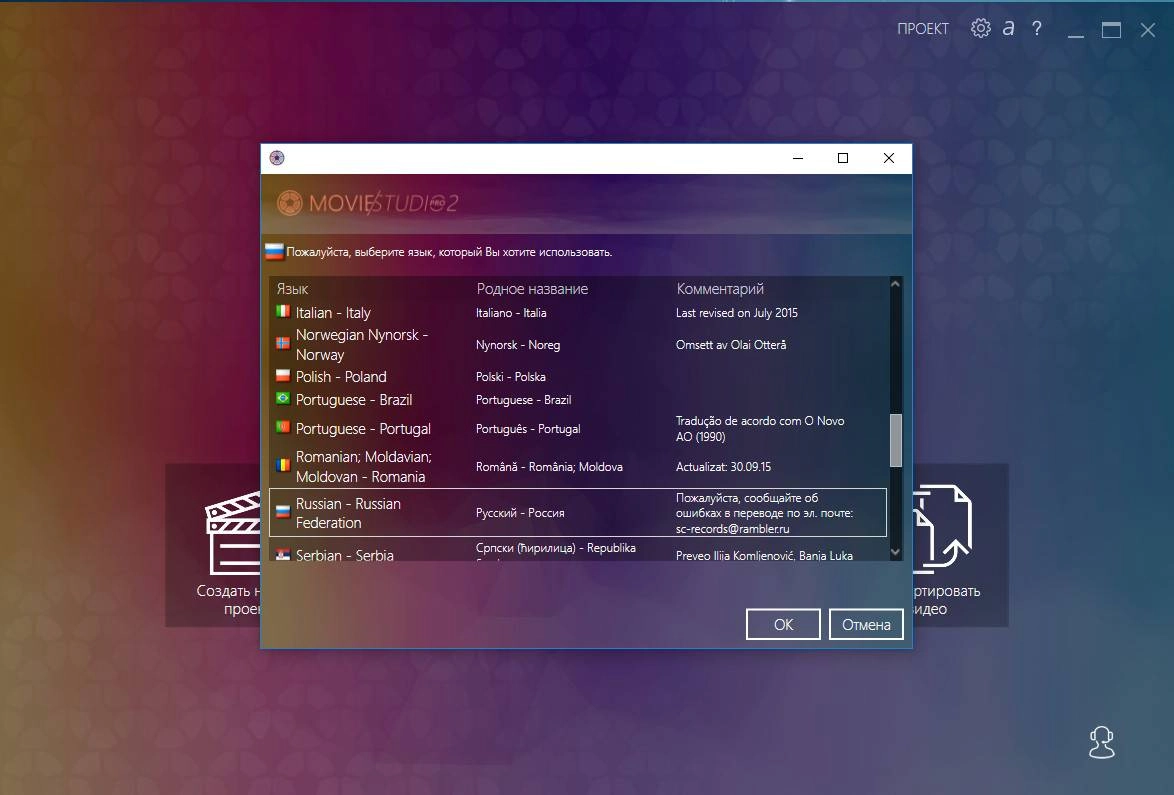Click the Portugal flag icon
Image resolution: width=1174 pixels, height=795 pixels.
pos(283,427)
